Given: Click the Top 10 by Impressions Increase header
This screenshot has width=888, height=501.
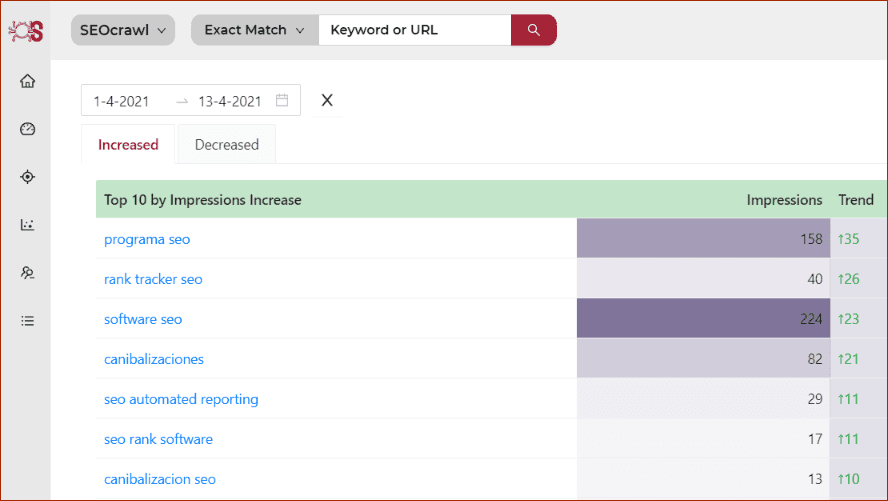Looking at the screenshot, I should click(x=203, y=200).
